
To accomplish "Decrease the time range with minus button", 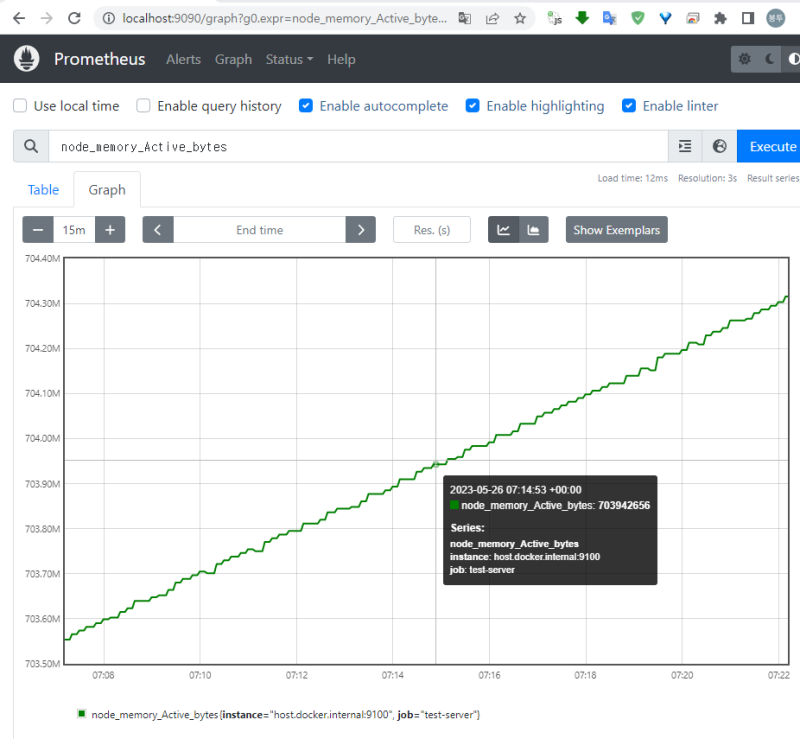I will pos(38,230).
